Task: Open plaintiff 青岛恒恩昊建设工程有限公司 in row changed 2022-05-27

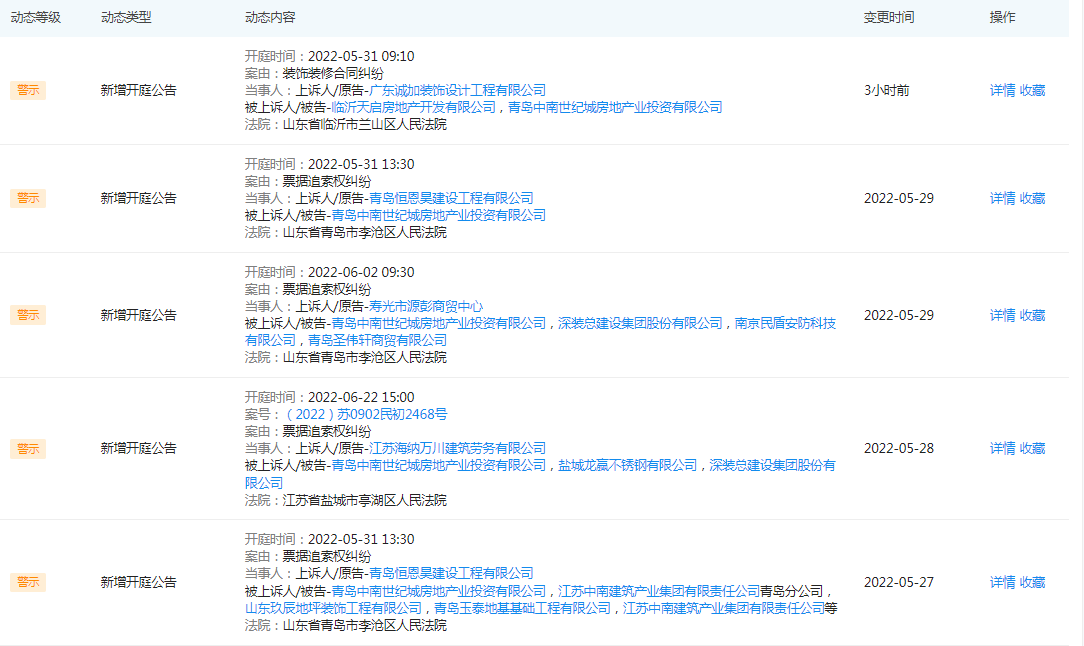Action: [451, 573]
